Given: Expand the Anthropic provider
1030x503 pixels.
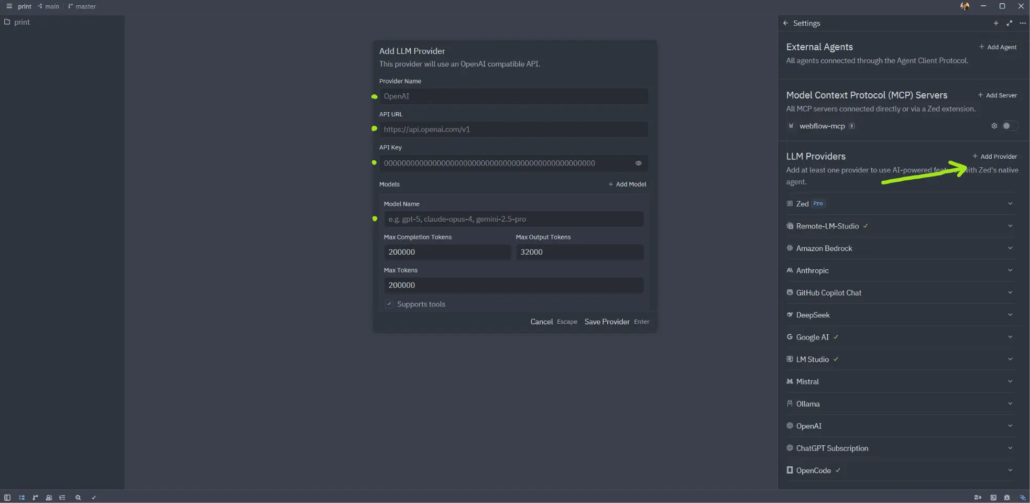Looking at the screenshot, I should (1010, 270).
